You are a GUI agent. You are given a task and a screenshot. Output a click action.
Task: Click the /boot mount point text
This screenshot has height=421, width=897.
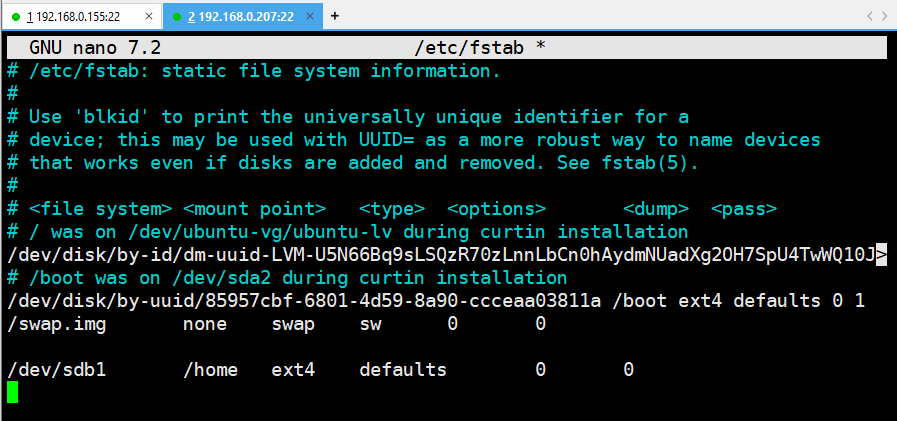click(640, 301)
